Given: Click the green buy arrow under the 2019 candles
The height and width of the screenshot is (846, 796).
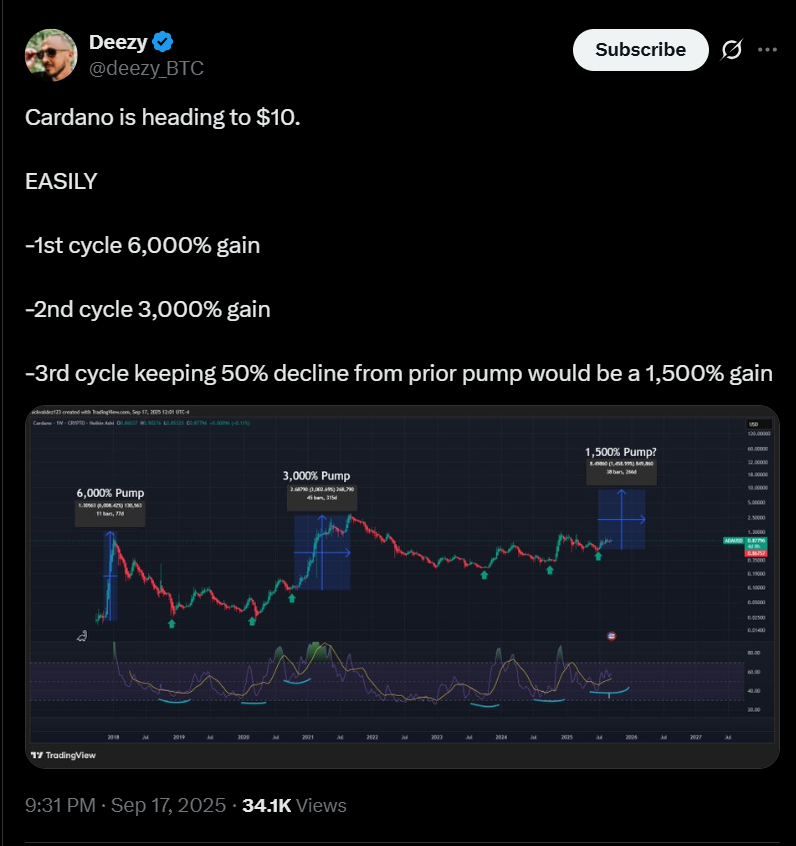Looking at the screenshot, I should 171,622.
